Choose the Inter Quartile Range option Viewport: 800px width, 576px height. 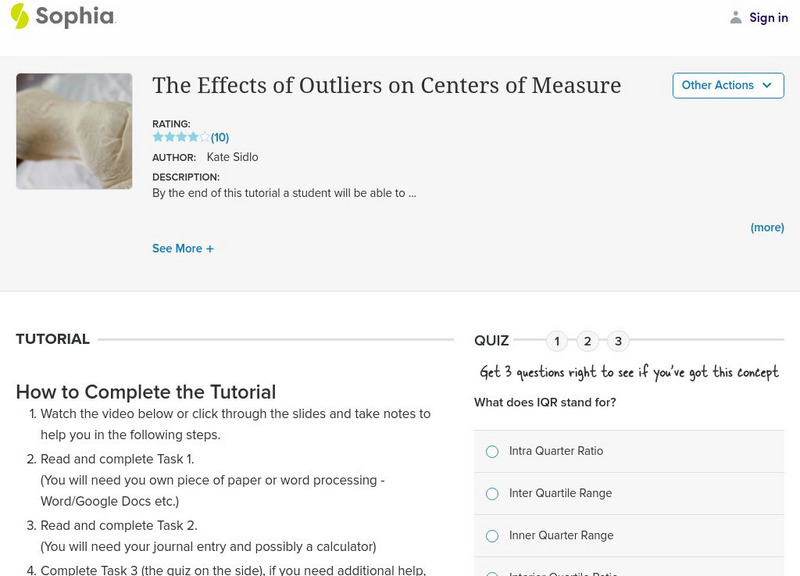492,494
